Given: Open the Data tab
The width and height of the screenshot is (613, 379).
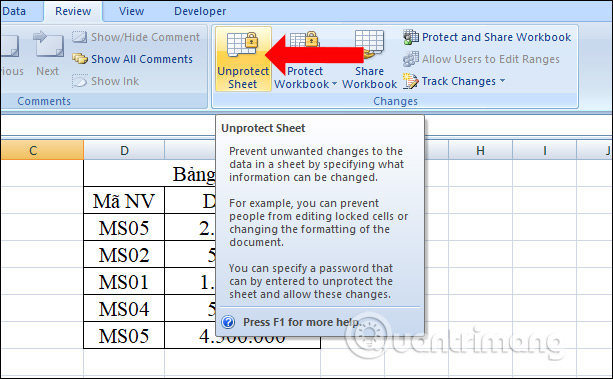Looking at the screenshot, I should 14,11.
